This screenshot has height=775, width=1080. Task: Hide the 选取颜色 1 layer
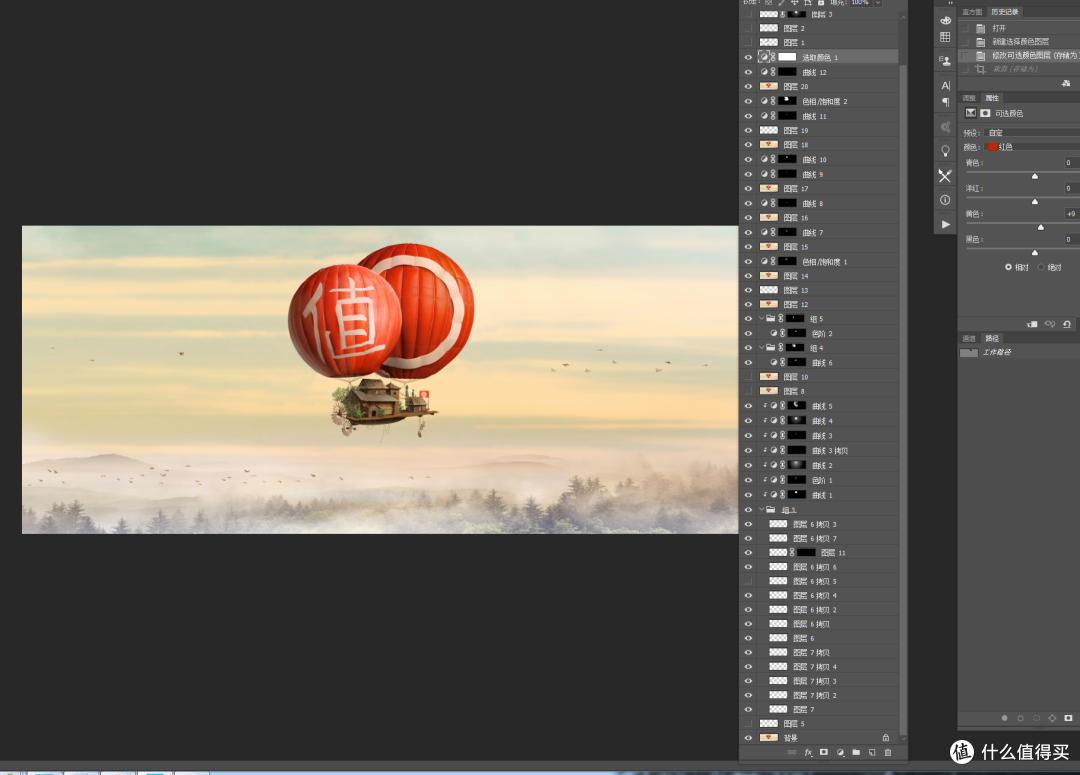(748, 57)
